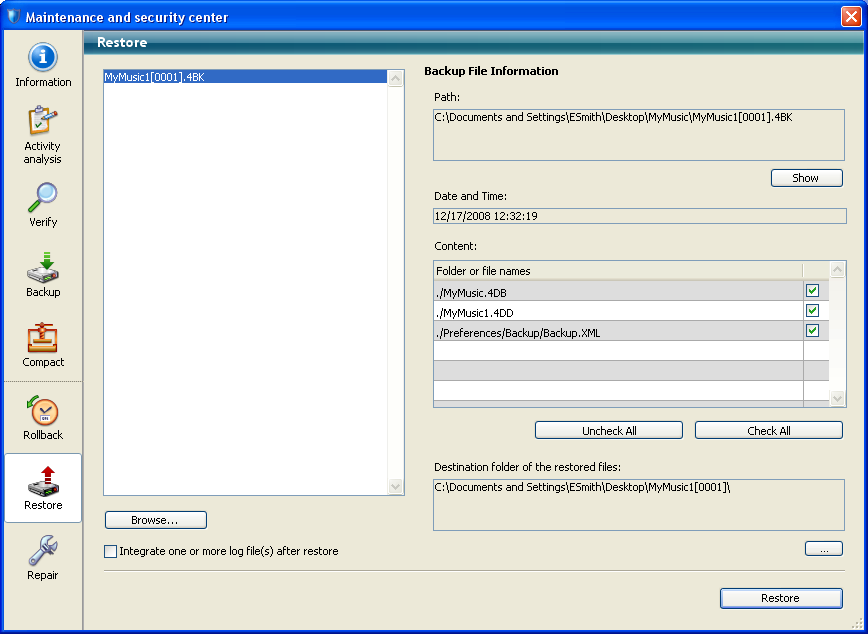Select the Compact tool icon

(43, 345)
